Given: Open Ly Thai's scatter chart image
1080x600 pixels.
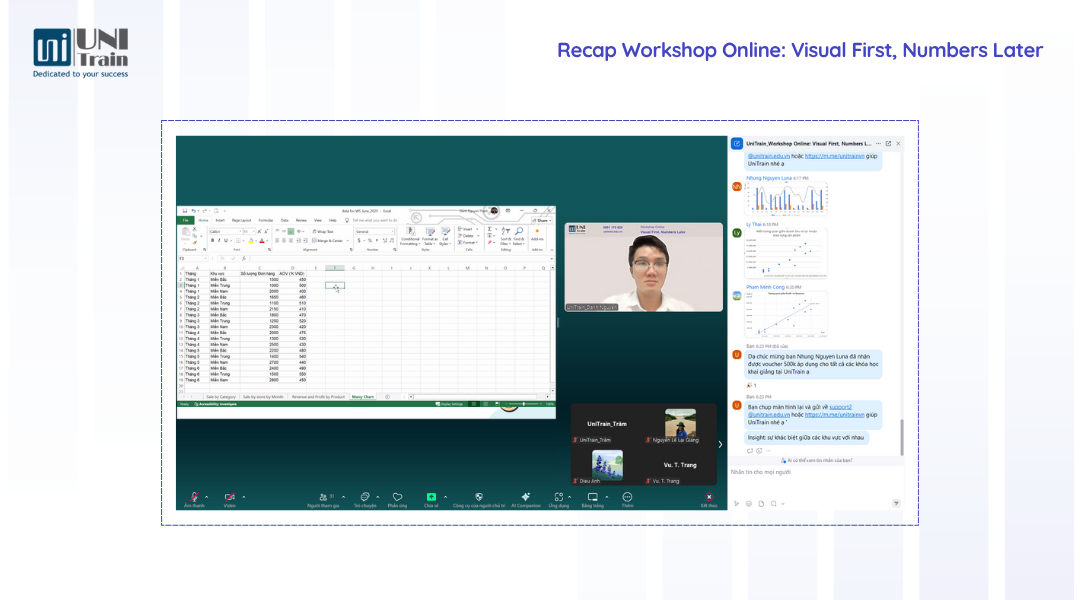Looking at the screenshot, I should [786, 253].
